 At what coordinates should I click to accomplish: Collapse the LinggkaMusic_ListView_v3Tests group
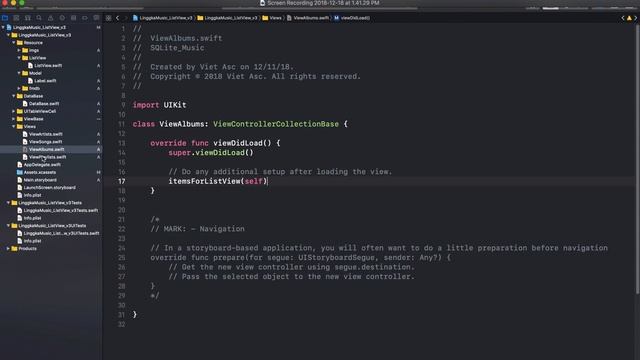9,202
